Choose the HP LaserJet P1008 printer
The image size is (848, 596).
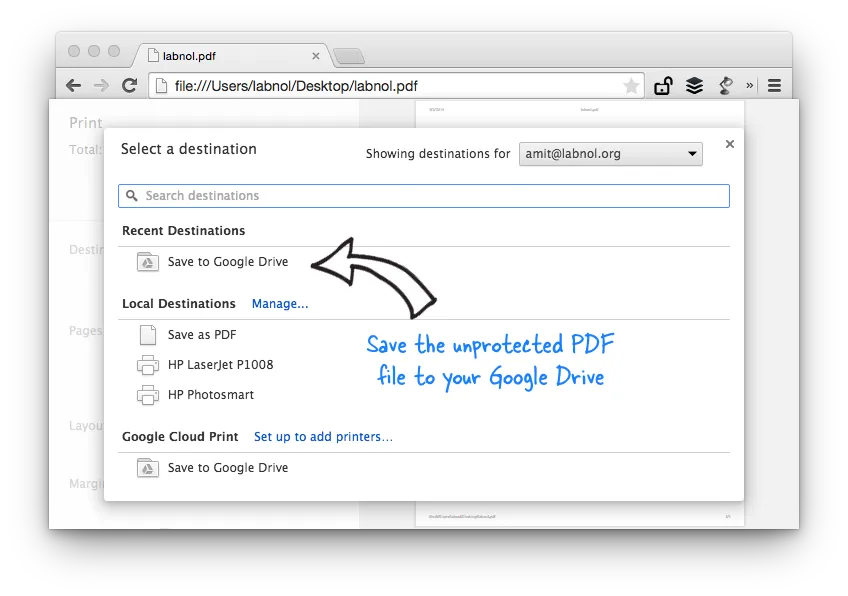[x=218, y=365]
